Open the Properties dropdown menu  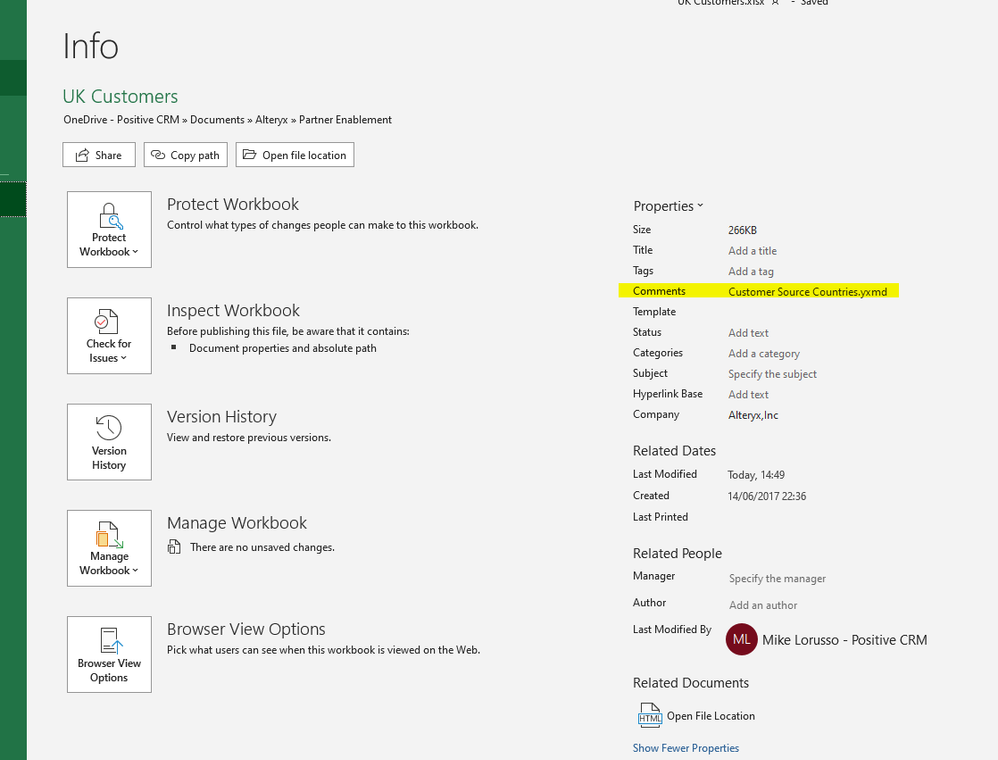(697, 205)
